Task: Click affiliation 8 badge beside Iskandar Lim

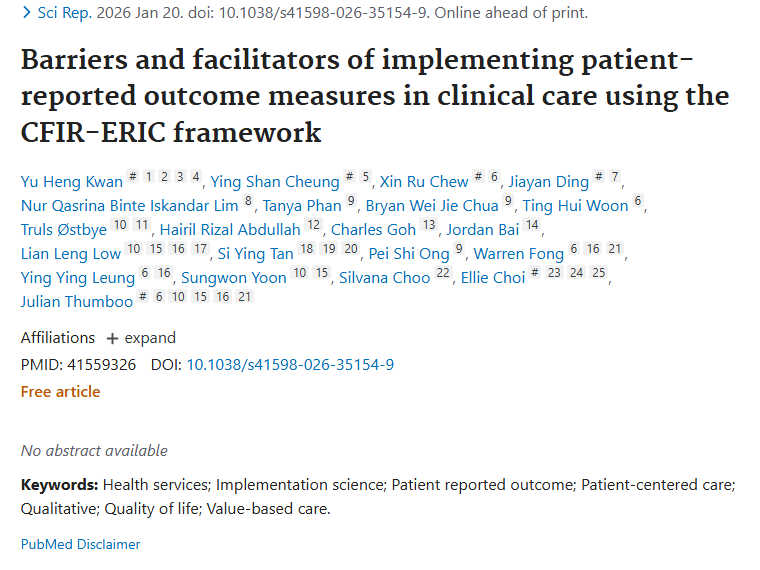Action: (x=248, y=202)
